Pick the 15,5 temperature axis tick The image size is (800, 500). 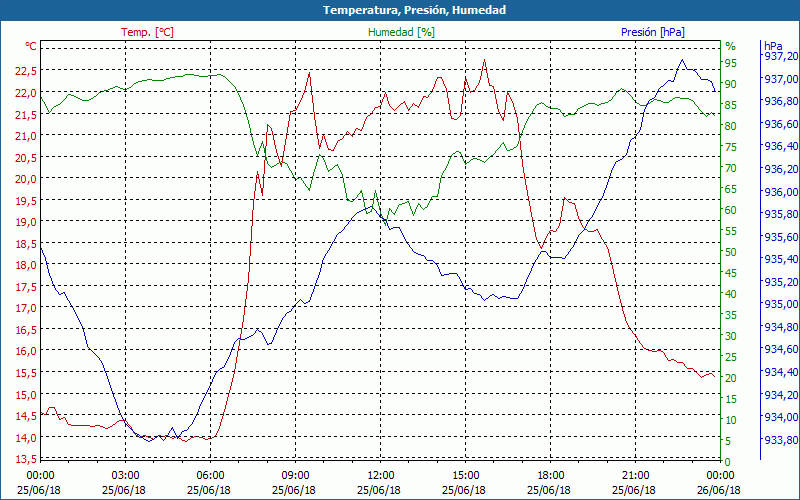(26, 373)
